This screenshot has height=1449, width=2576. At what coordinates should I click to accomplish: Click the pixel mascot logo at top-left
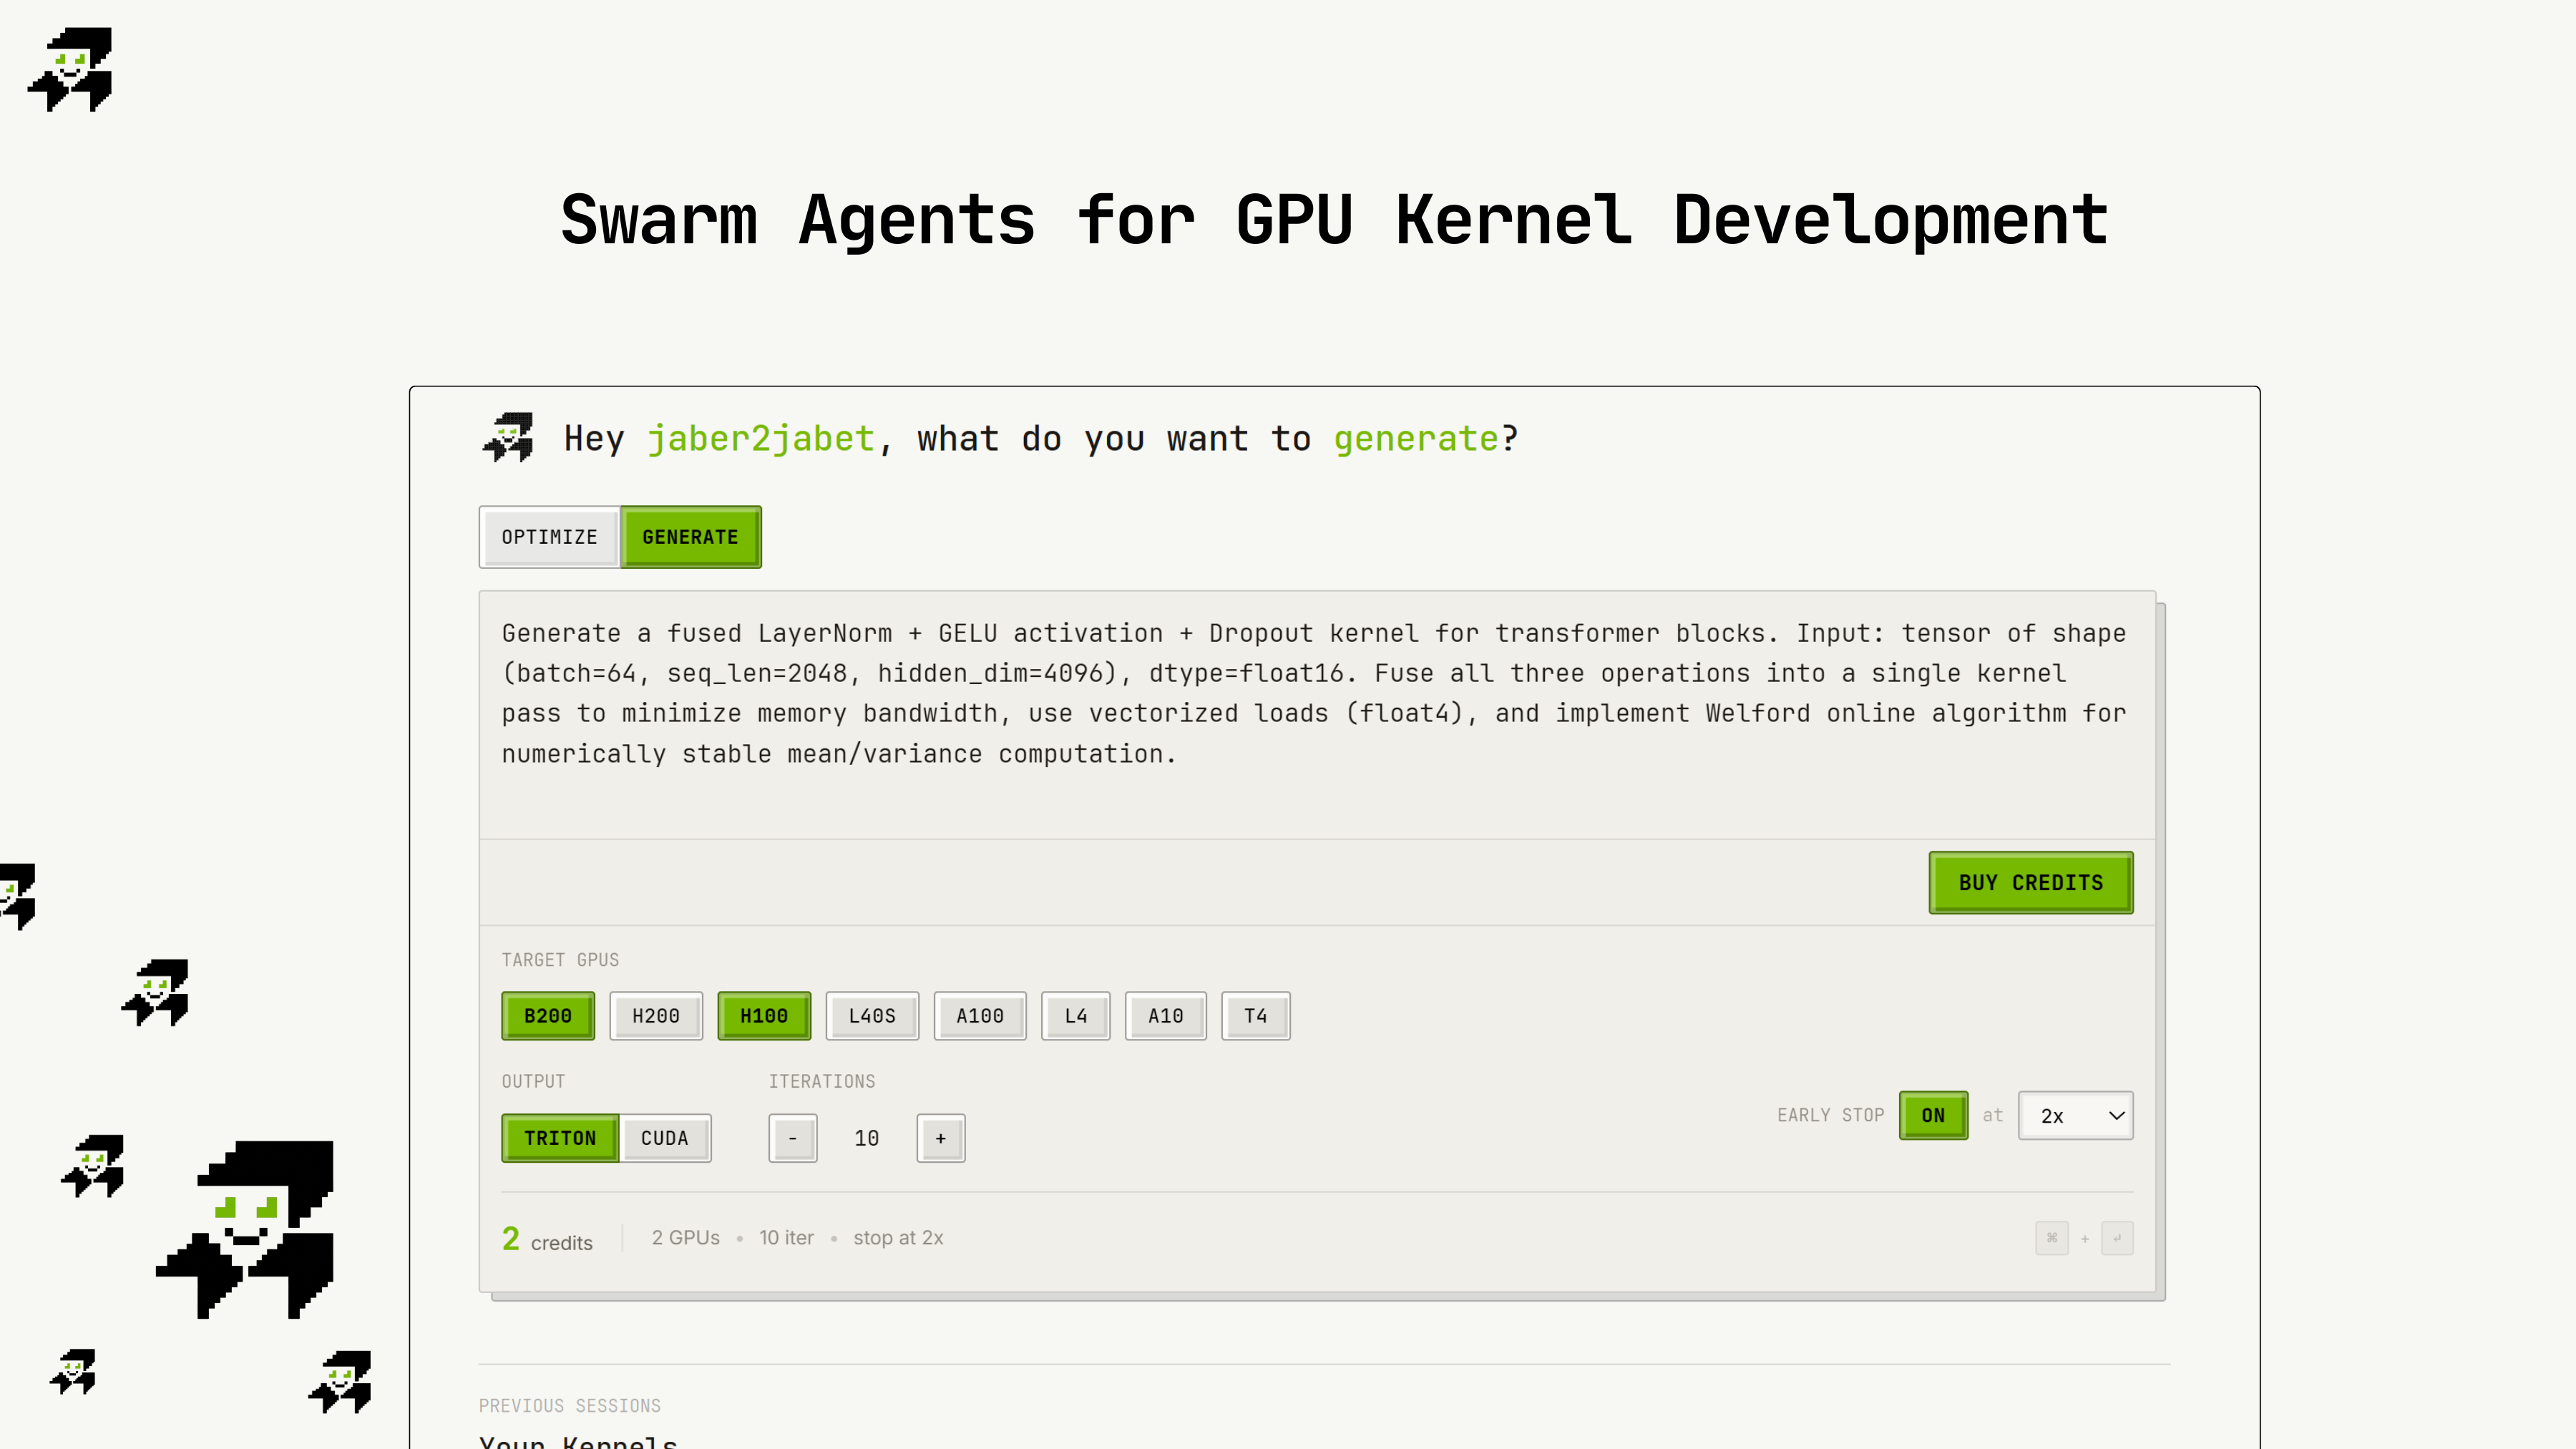pyautogui.click(x=70, y=69)
